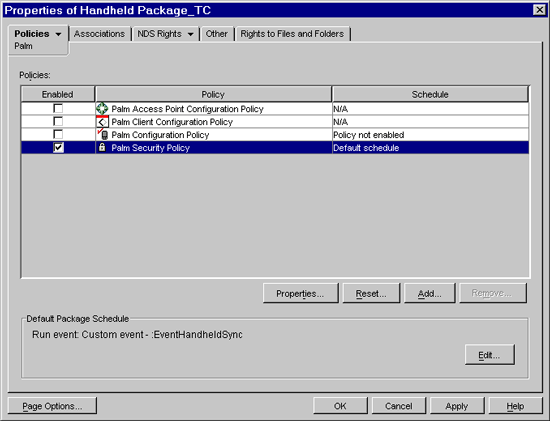Enable Palm Access Point Configuration Policy checkbox

coord(58,108)
